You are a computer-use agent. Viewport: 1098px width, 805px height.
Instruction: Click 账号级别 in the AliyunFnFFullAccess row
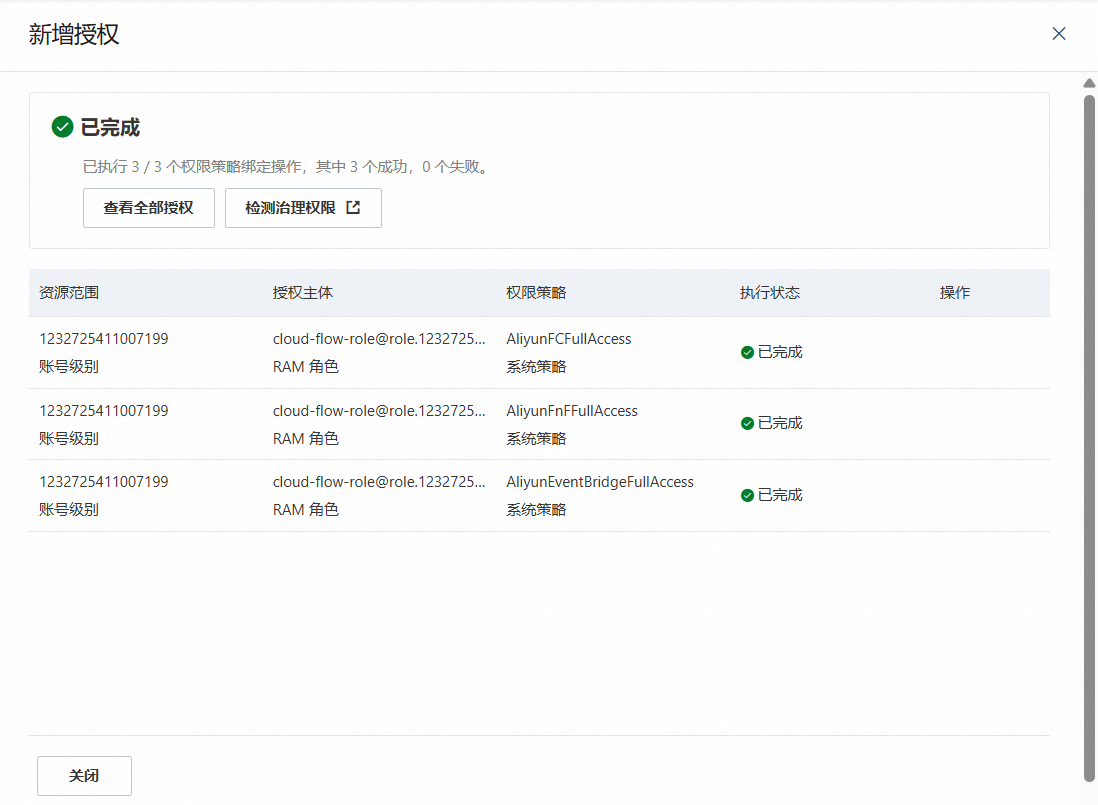coord(69,439)
